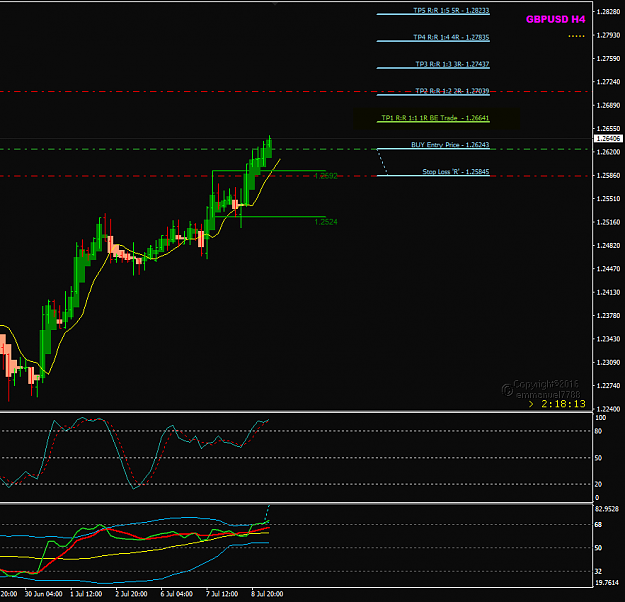Image resolution: width=625 pixels, height=602 pixels.
Task: Click the 19.7614 indicator scale value
Action: [607, 582]
